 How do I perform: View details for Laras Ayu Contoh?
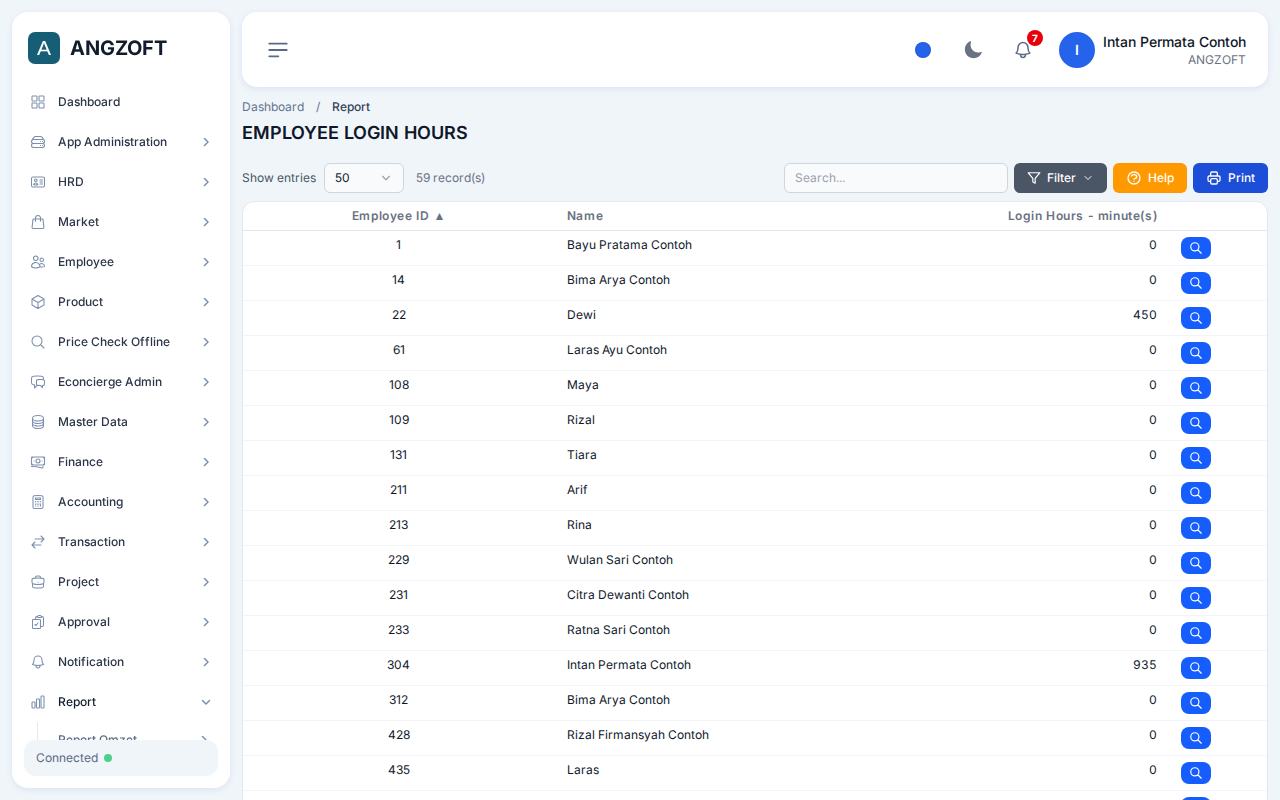point(1196,353)
